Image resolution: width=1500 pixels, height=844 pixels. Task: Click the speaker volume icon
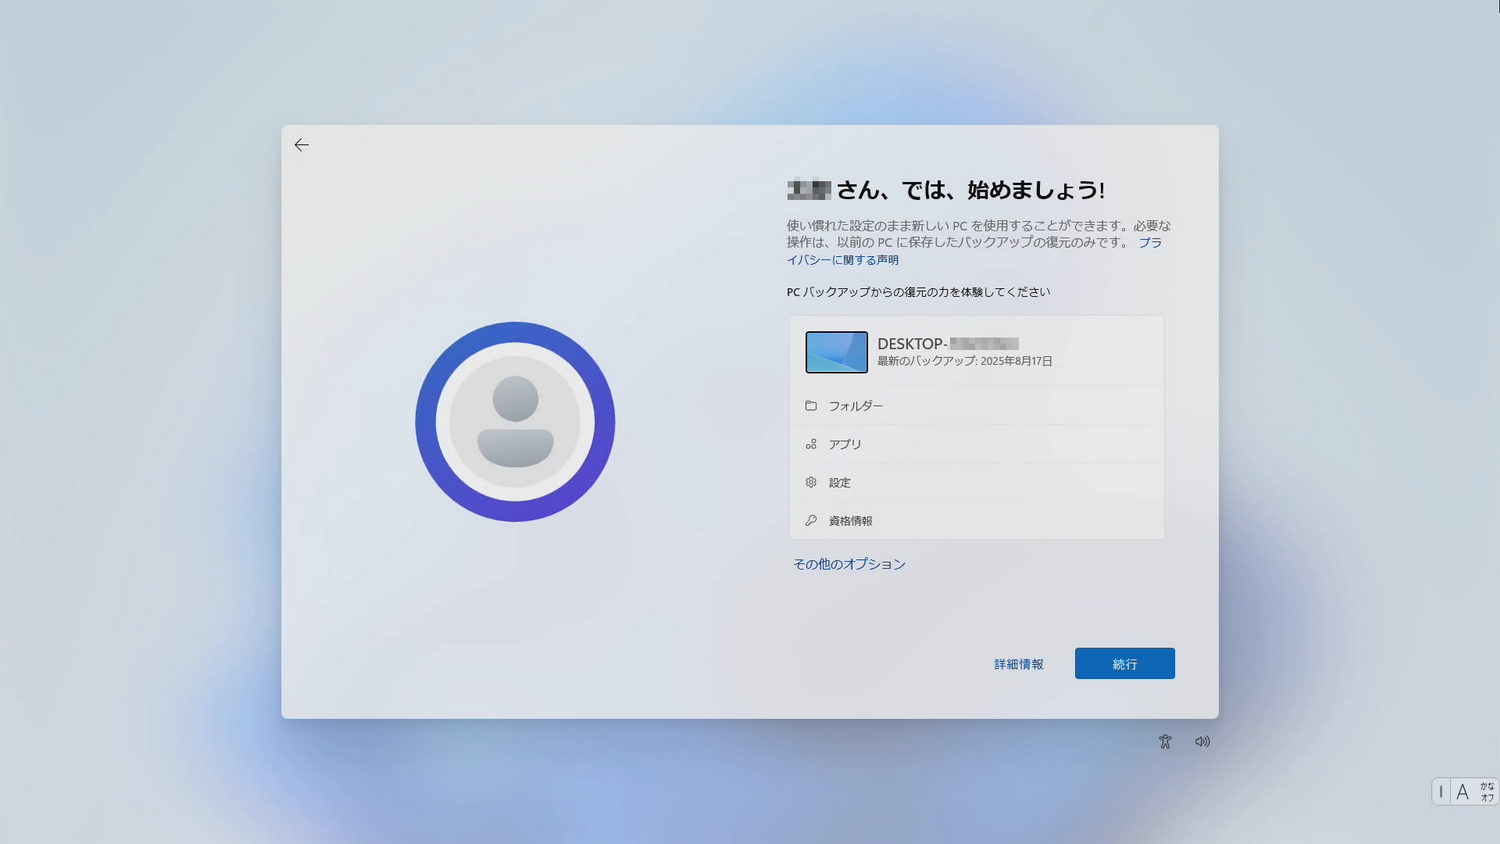(1202, 741)
